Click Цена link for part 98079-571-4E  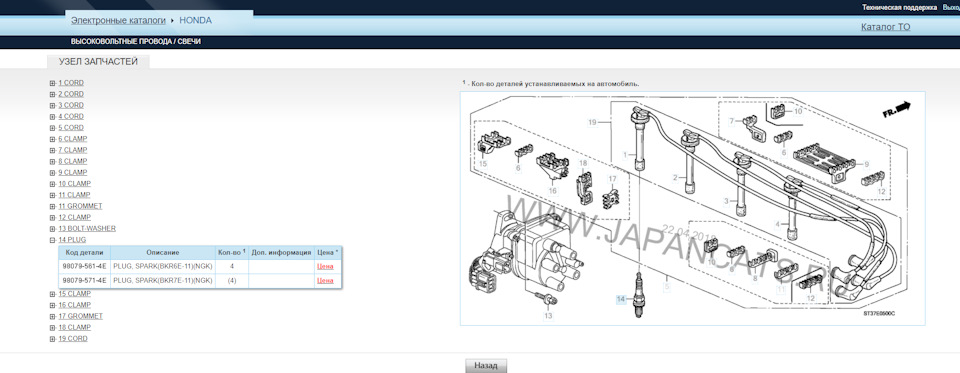pyautogui.click(x=325, y=281)
